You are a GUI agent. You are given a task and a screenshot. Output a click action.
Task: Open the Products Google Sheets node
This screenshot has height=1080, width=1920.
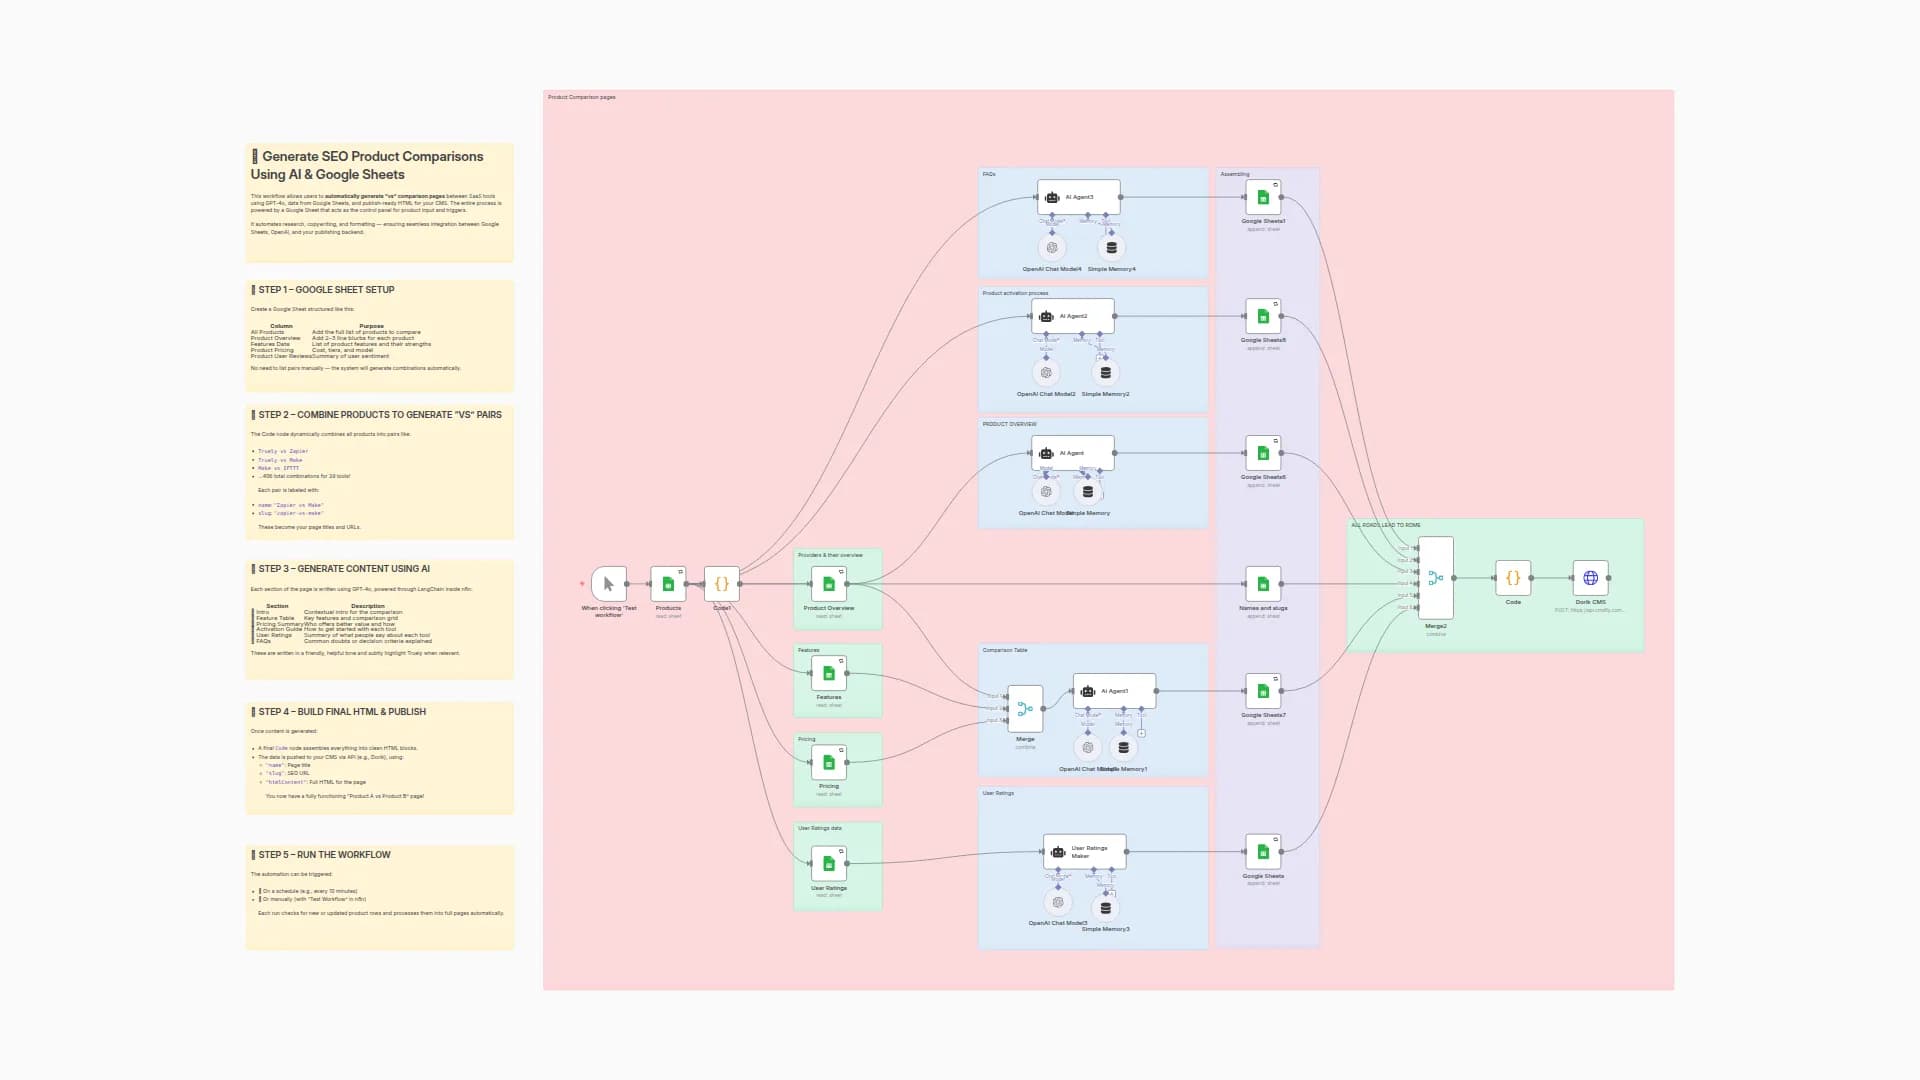click(x=668, y=583)
